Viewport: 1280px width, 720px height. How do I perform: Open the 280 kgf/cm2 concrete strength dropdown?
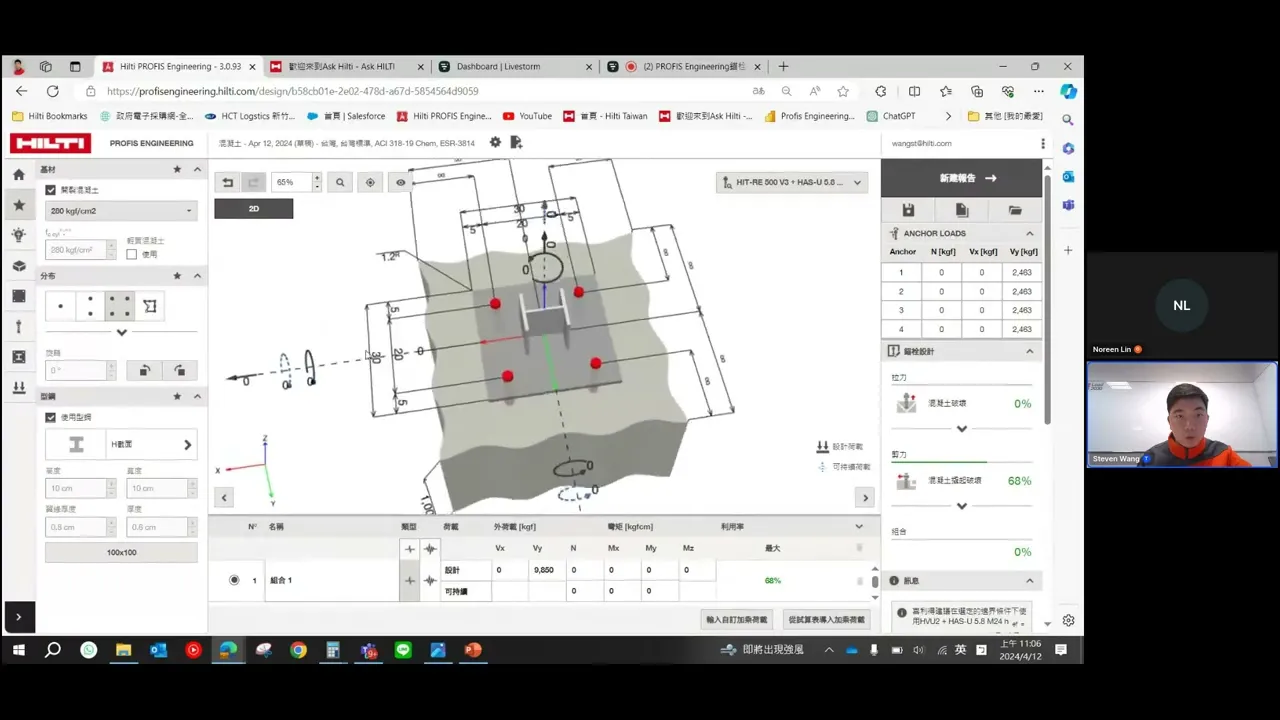[121, 211]
